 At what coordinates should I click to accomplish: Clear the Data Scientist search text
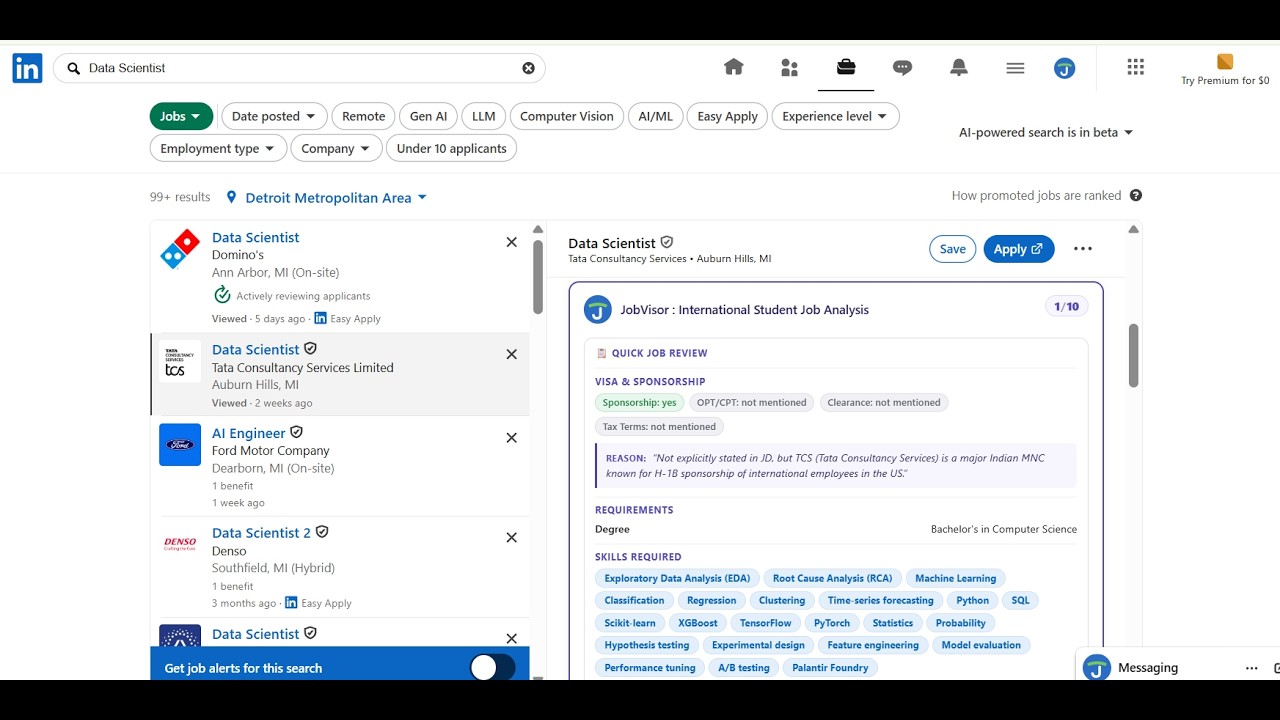click(x=528, y=68)
